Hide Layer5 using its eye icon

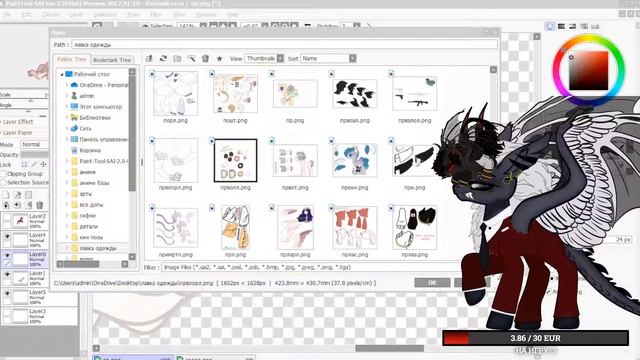[x=7, y=293]
